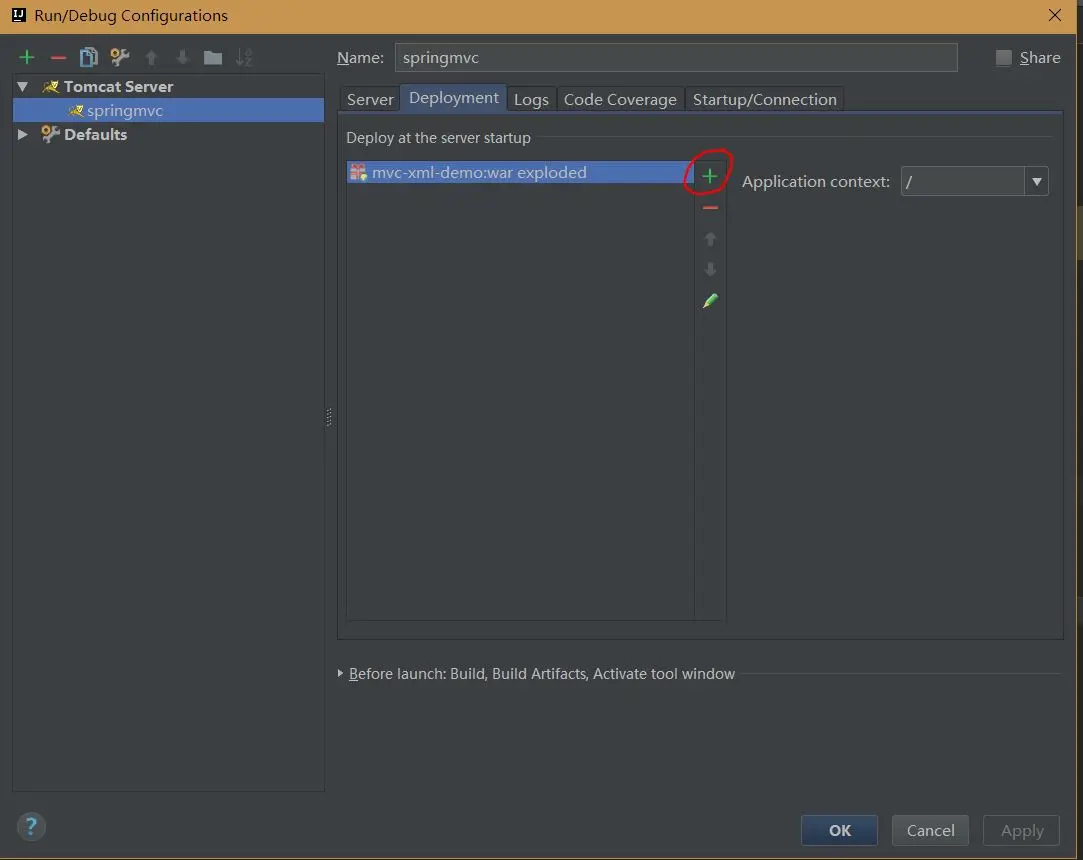Viewport: 1083px width, 860px height.
Task: Move configuration up in left toolbar
Action: 151,57
